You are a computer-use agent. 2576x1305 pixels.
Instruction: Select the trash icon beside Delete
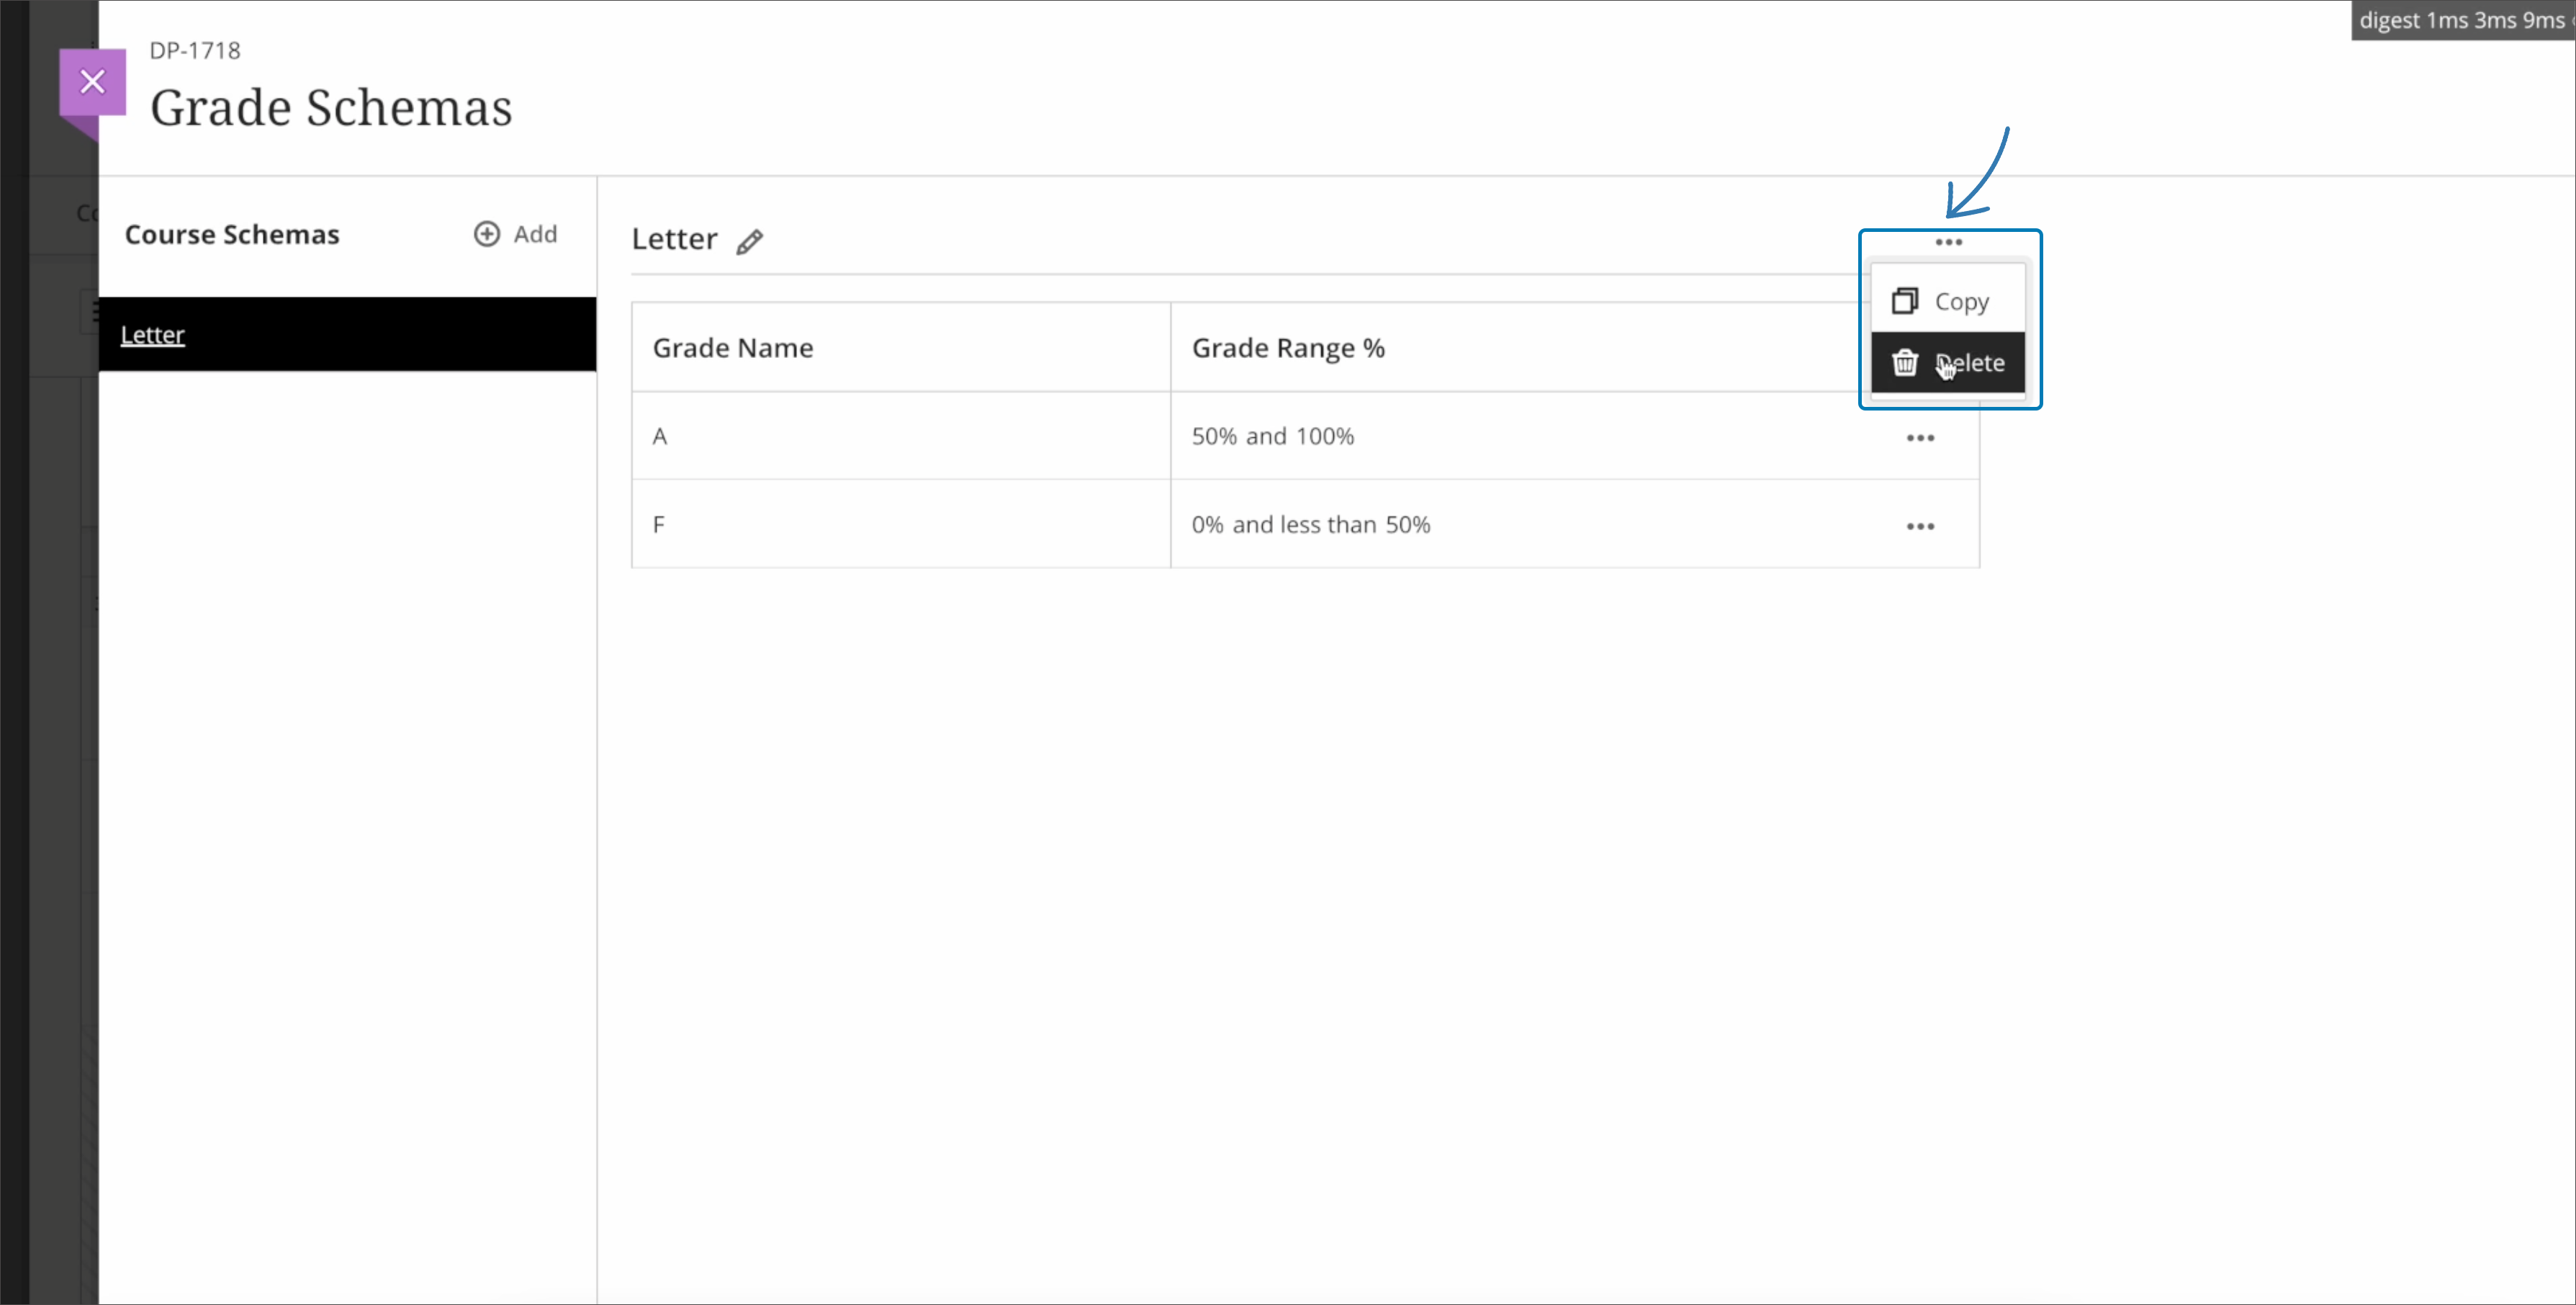pyautogui.click(x=1905, y=362)
